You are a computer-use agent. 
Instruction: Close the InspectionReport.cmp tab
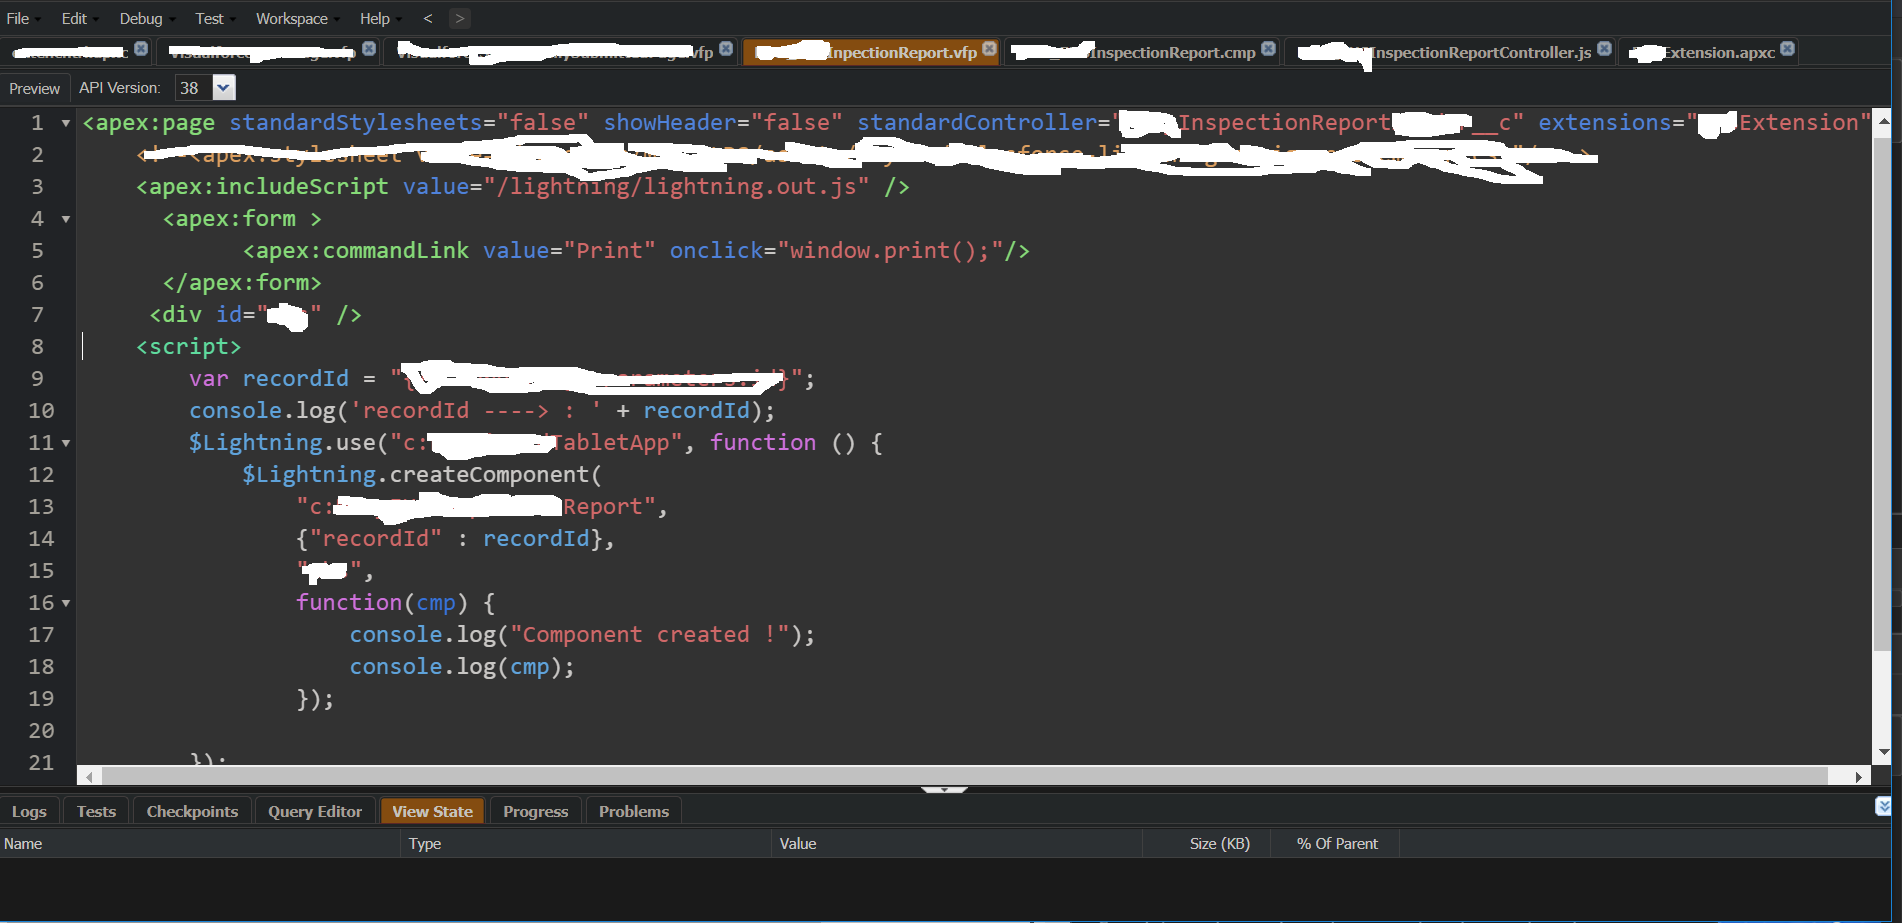(x=1268, y=49)
